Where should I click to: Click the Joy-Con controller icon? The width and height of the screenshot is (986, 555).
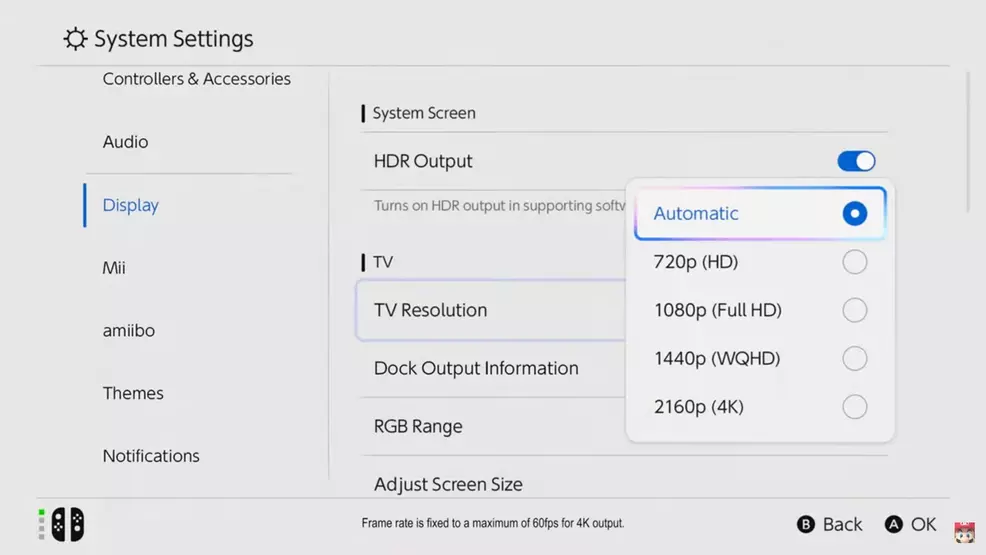pyautogui.click(x=68, y=524)
